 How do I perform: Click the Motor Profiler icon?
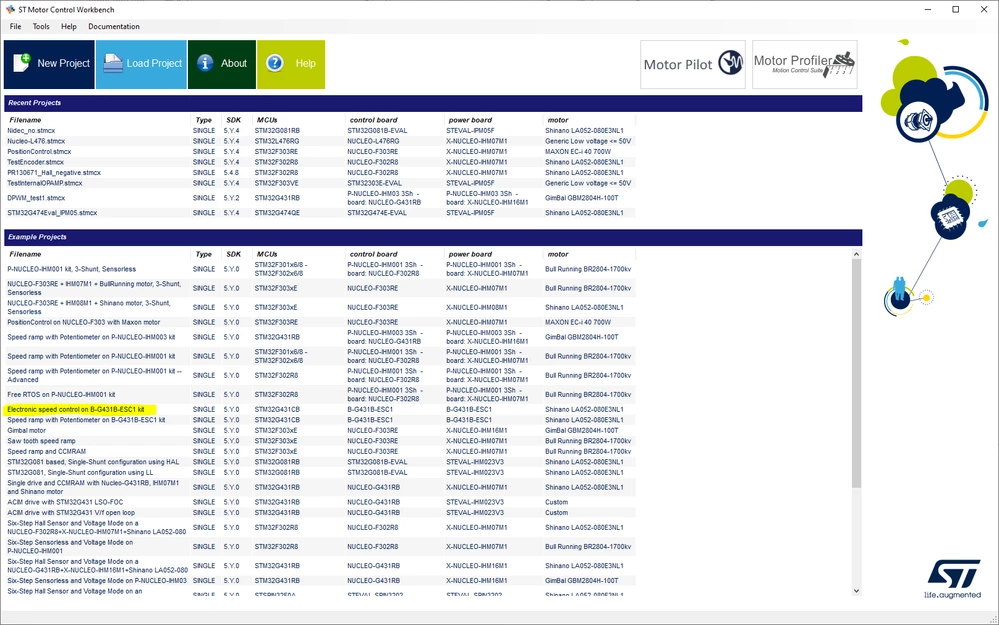(x=839, y=64)
